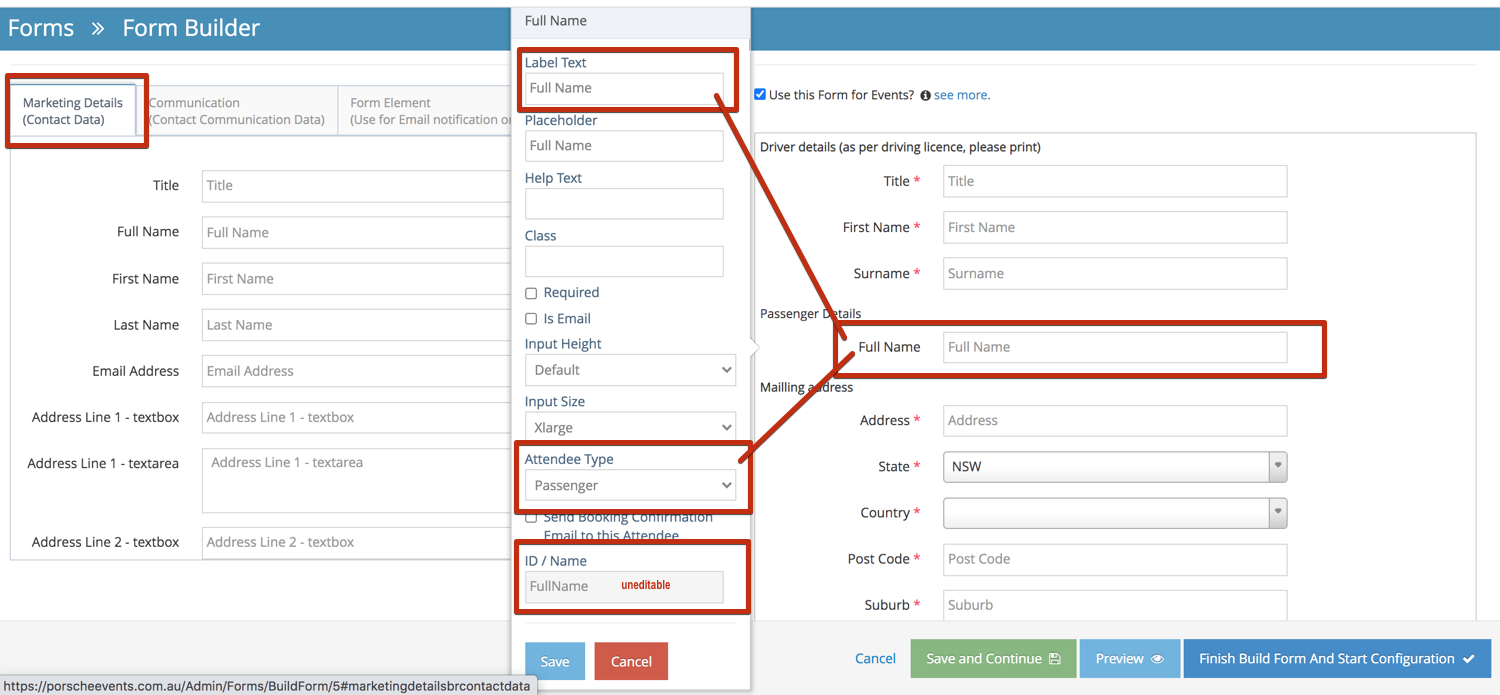Click the checkmark icon on Finish Build Form button
This screenshot has width=1500, height=695.
pos(1467,658)
